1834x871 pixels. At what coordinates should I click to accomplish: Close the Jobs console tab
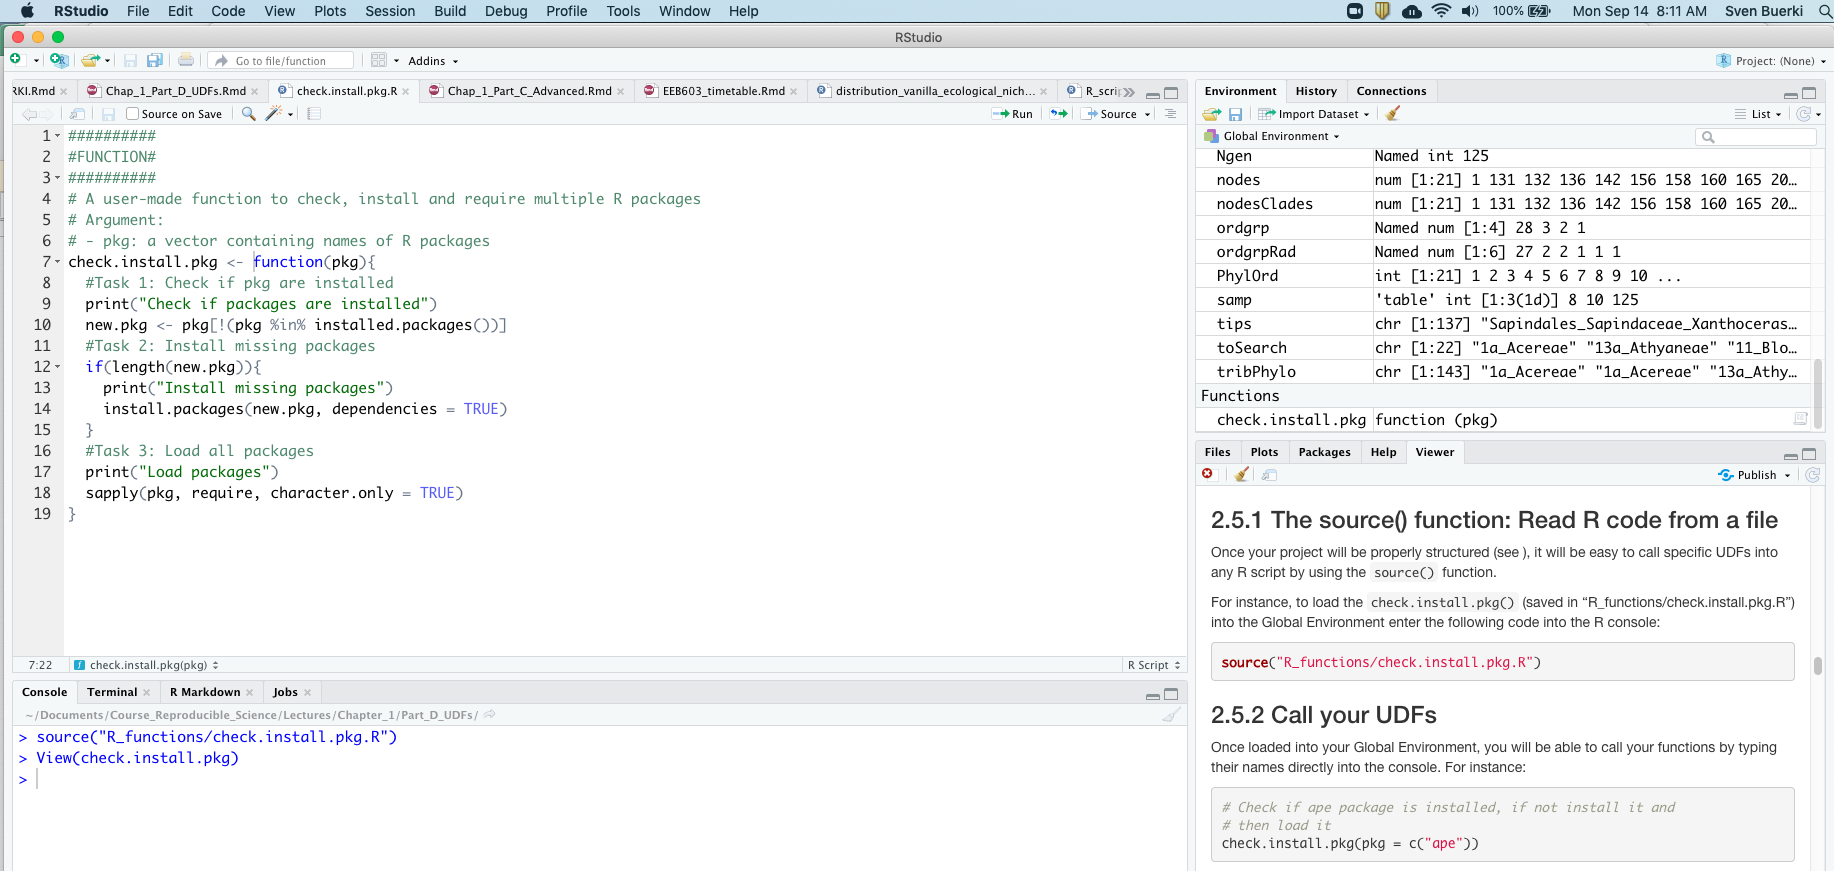point(307,693)
